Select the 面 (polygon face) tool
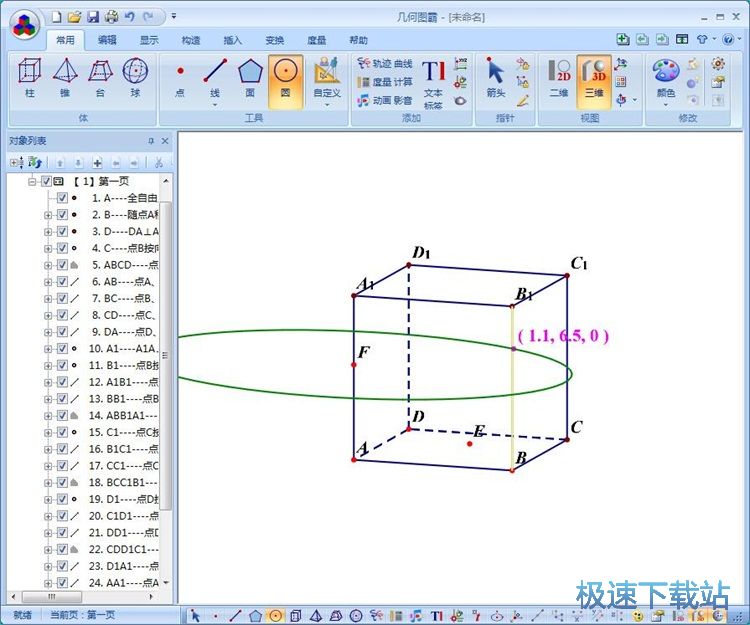The image size is (750, 625). pyautogui.click(x=250, y=78)
